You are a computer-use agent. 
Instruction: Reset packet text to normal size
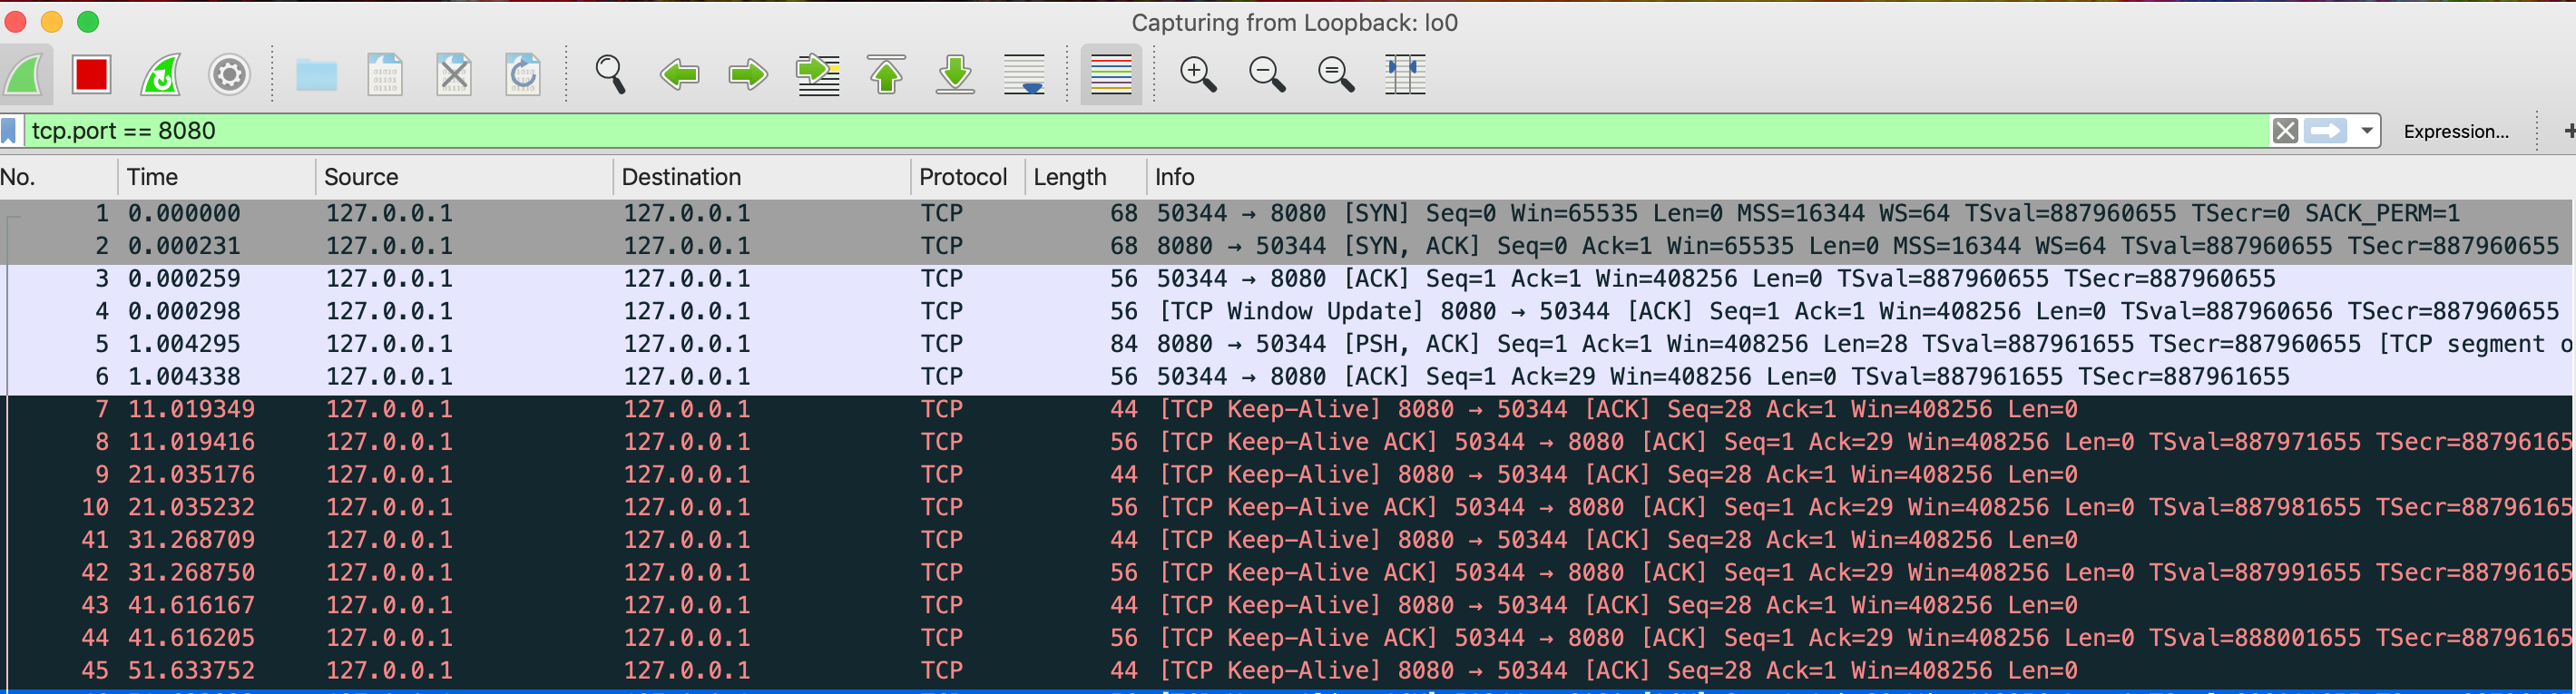click(1336, 75)
